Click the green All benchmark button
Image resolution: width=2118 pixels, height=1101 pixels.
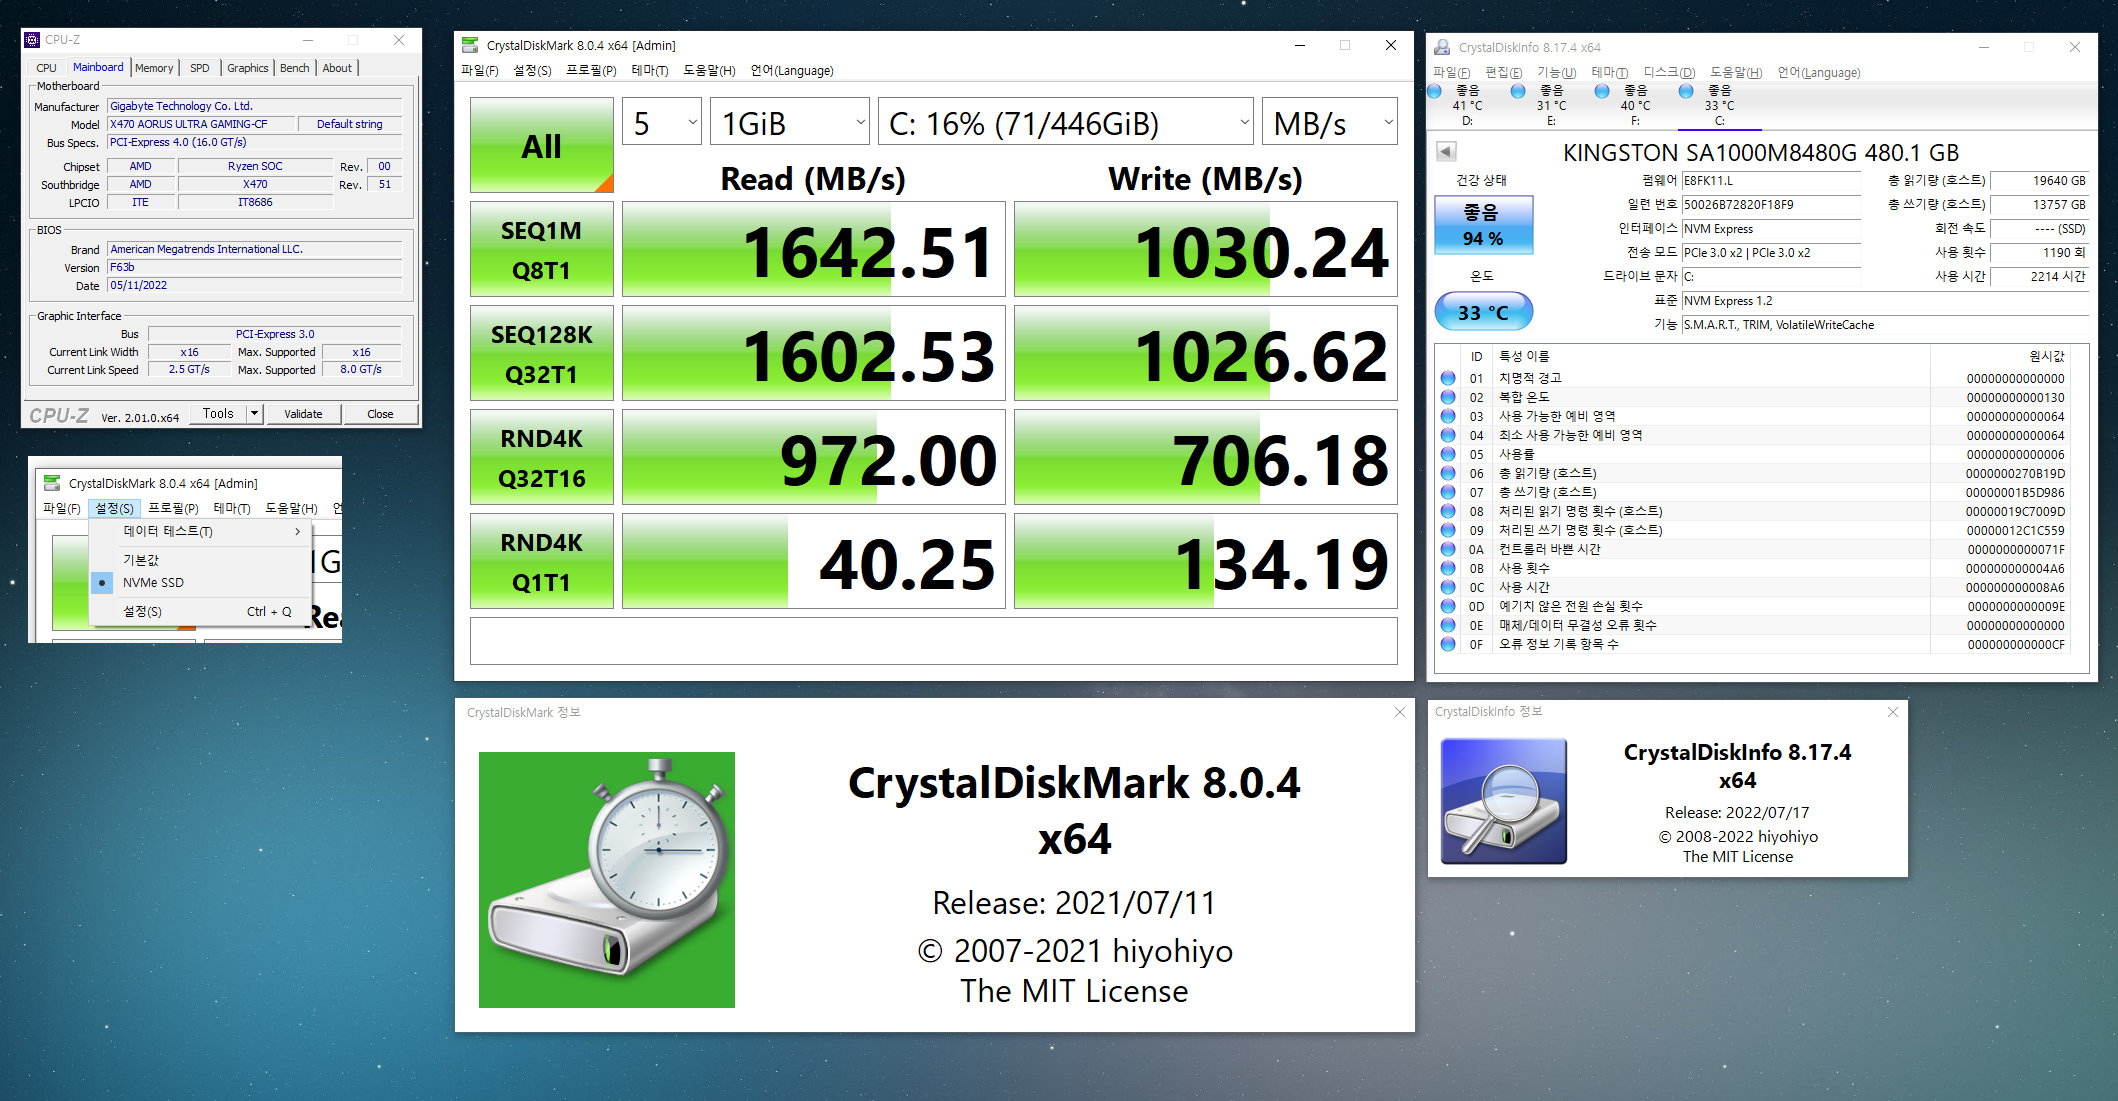[542, 145]
